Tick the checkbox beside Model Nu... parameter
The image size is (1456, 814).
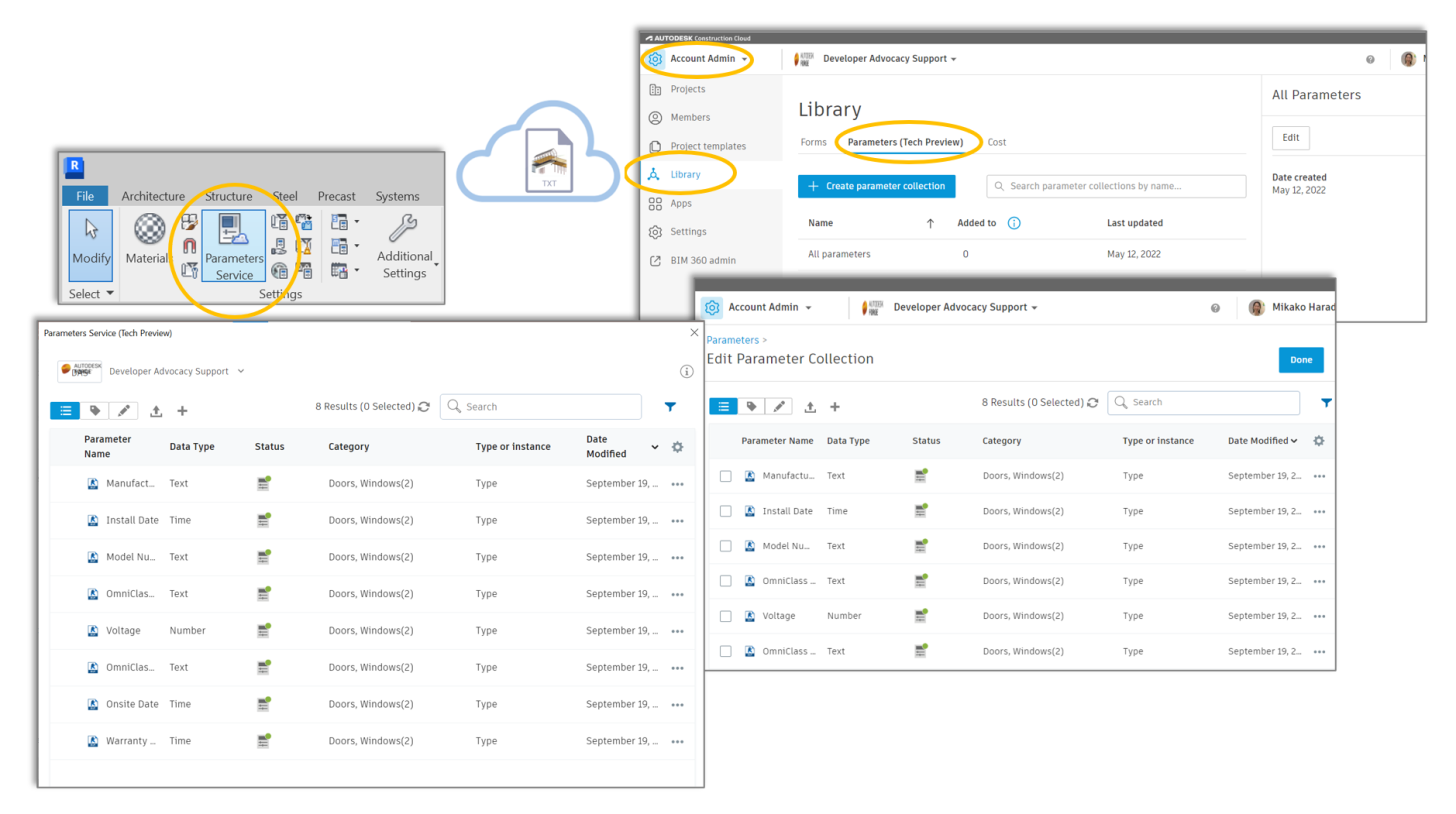point(725,546)
